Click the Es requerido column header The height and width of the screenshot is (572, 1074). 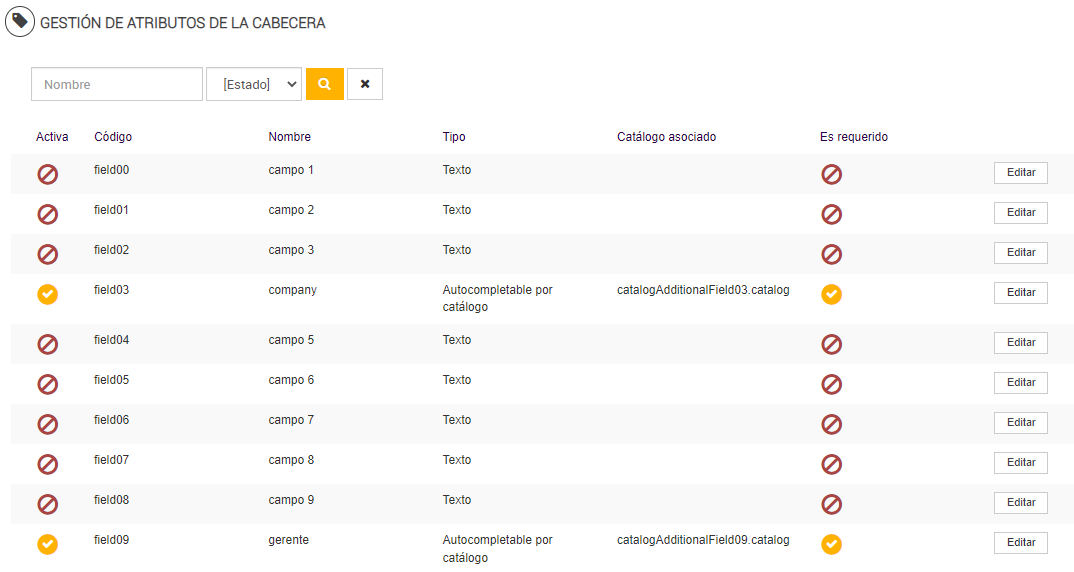point(854,137)
